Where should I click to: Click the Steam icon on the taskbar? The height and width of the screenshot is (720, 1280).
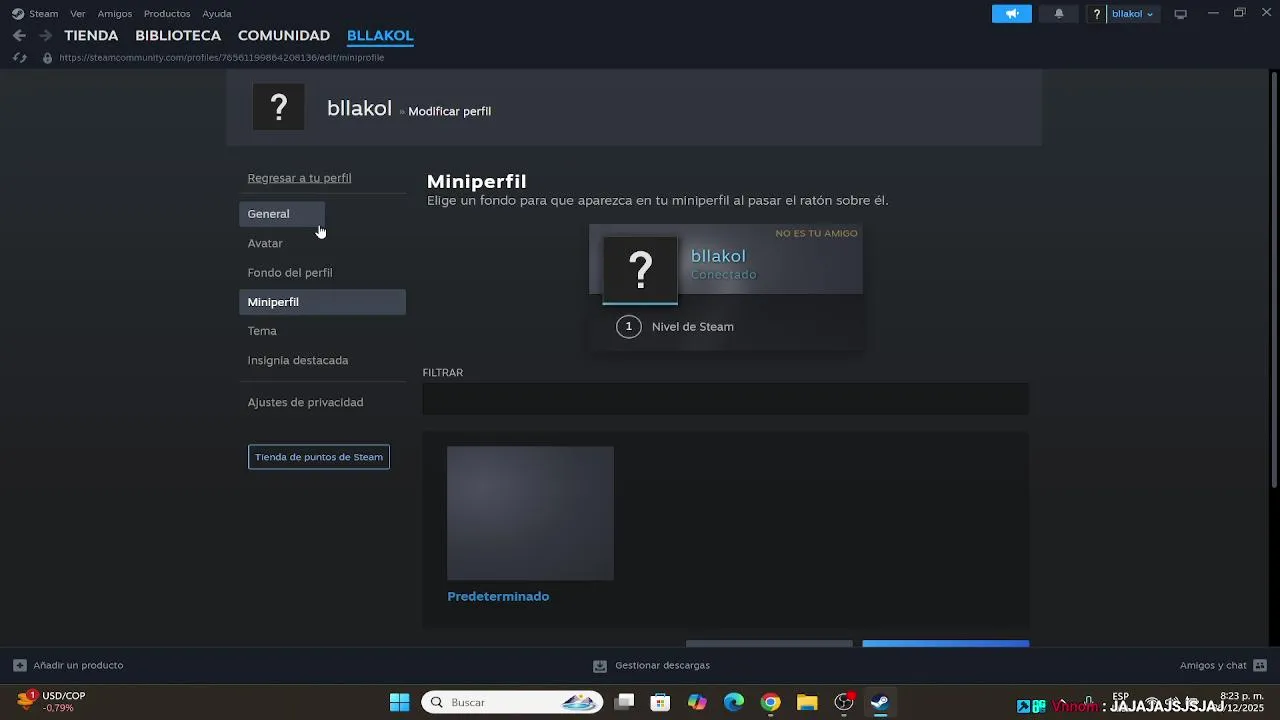[x=880, y=702]
